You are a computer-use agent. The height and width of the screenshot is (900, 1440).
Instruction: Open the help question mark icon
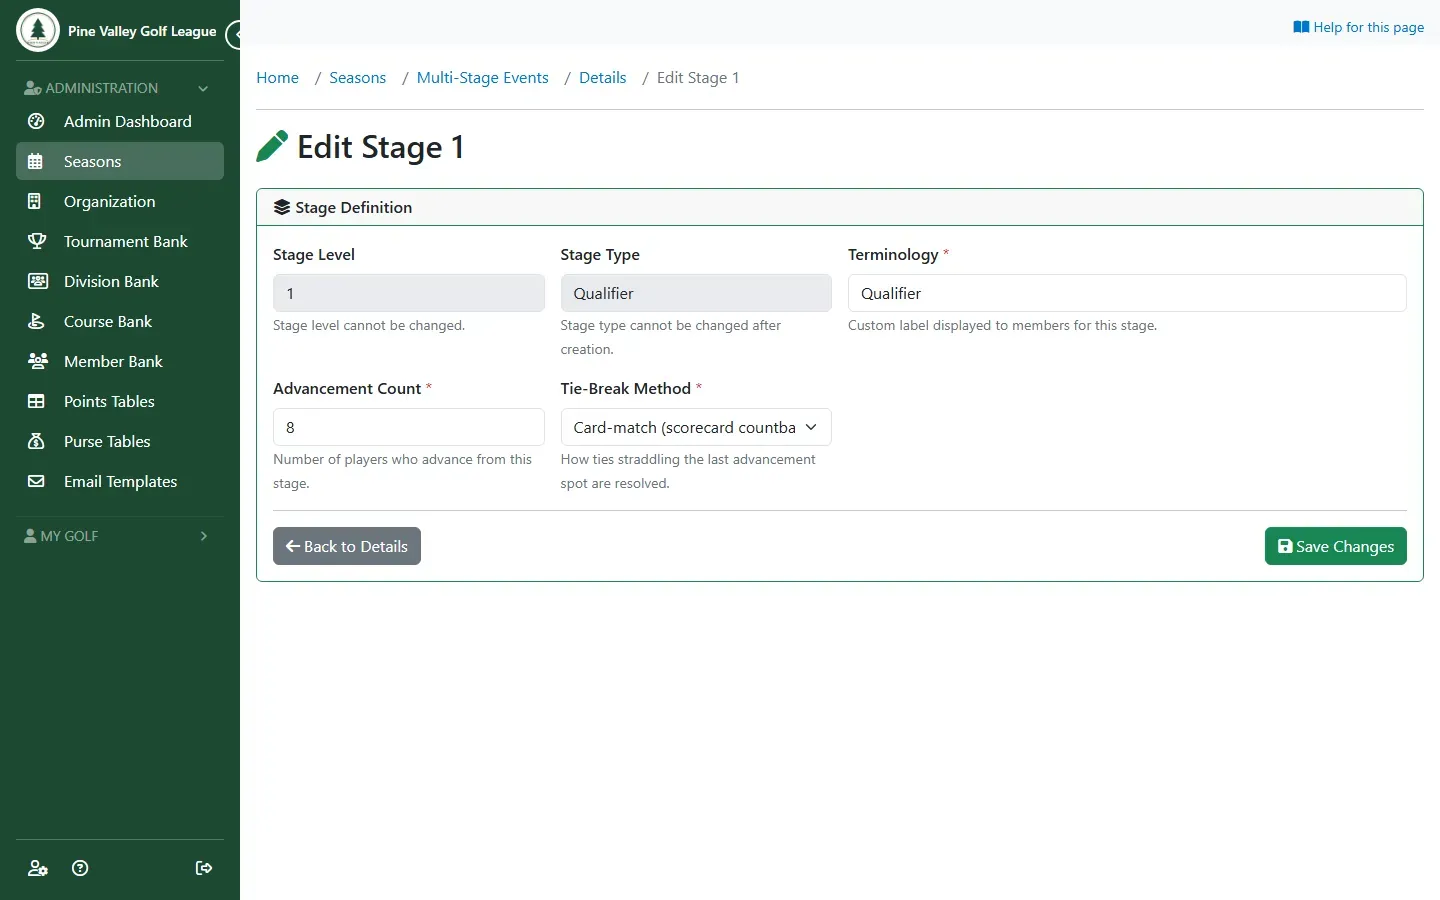coord(80,868)
